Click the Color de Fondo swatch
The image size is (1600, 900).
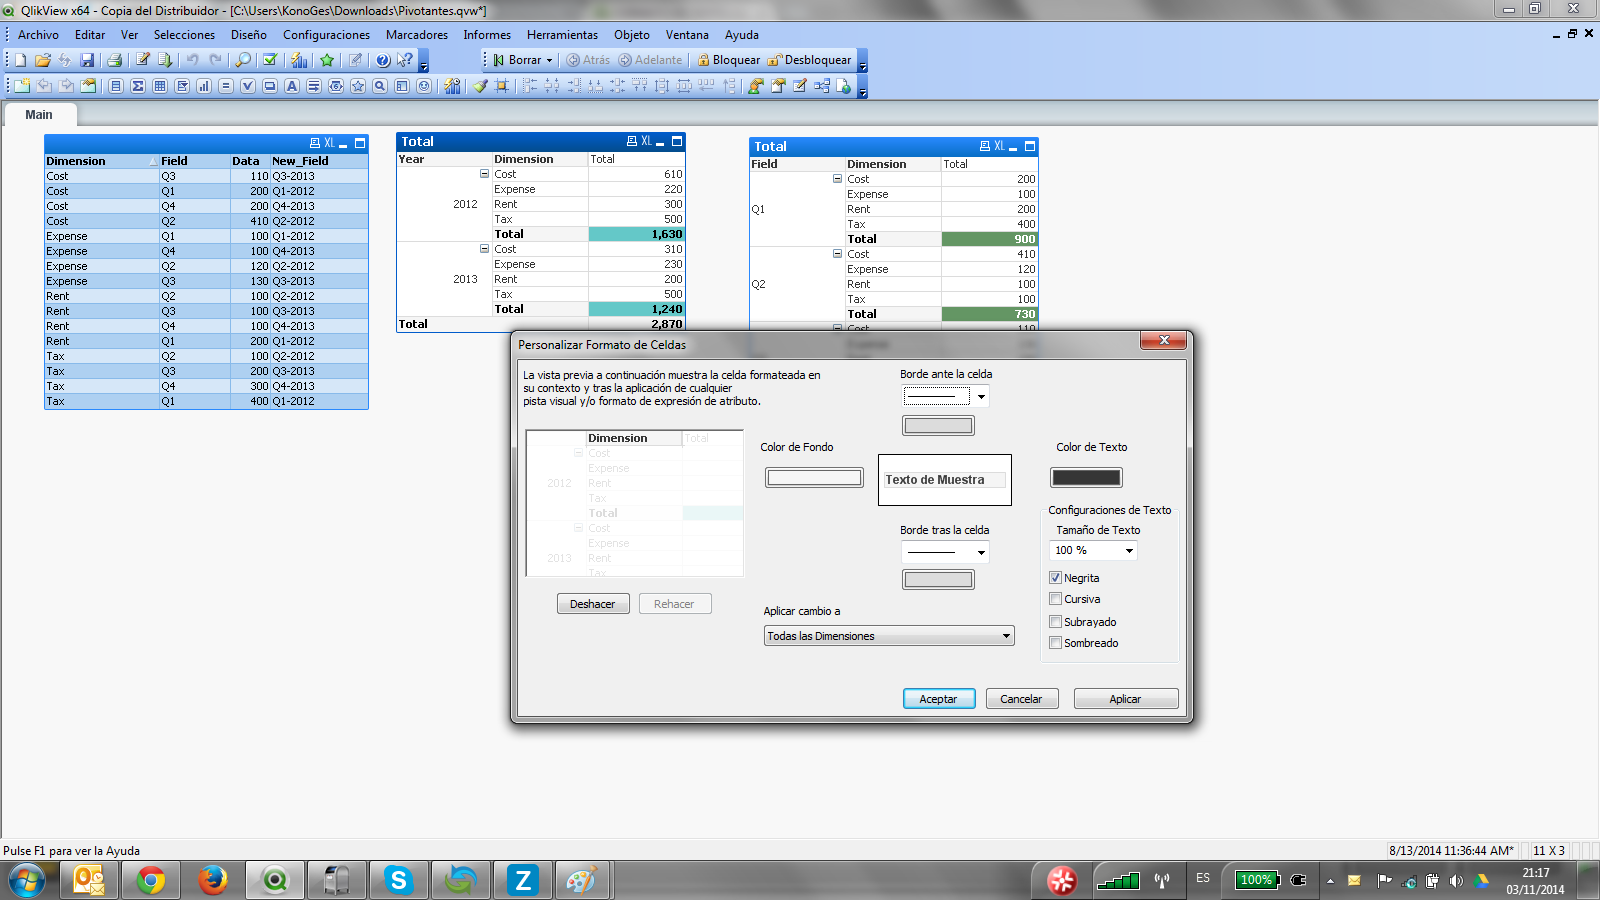click(x=814, y=478)
